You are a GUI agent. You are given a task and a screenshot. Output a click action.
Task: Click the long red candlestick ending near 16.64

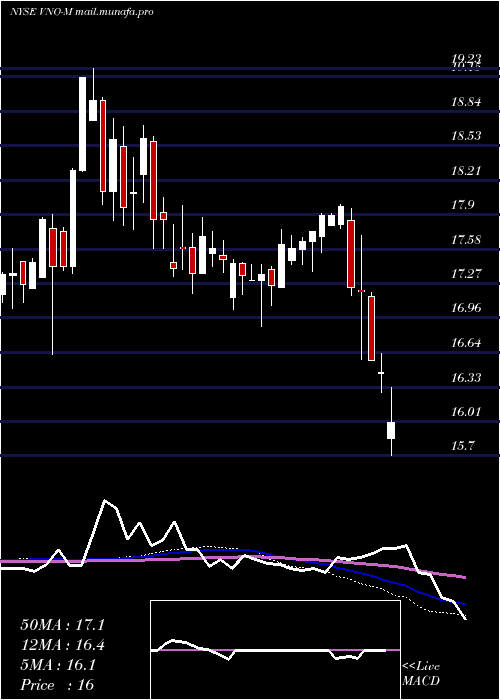[x=371, y=328]
